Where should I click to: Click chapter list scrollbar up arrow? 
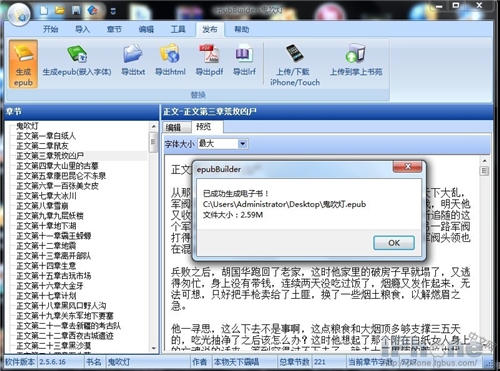coord(153,127)
